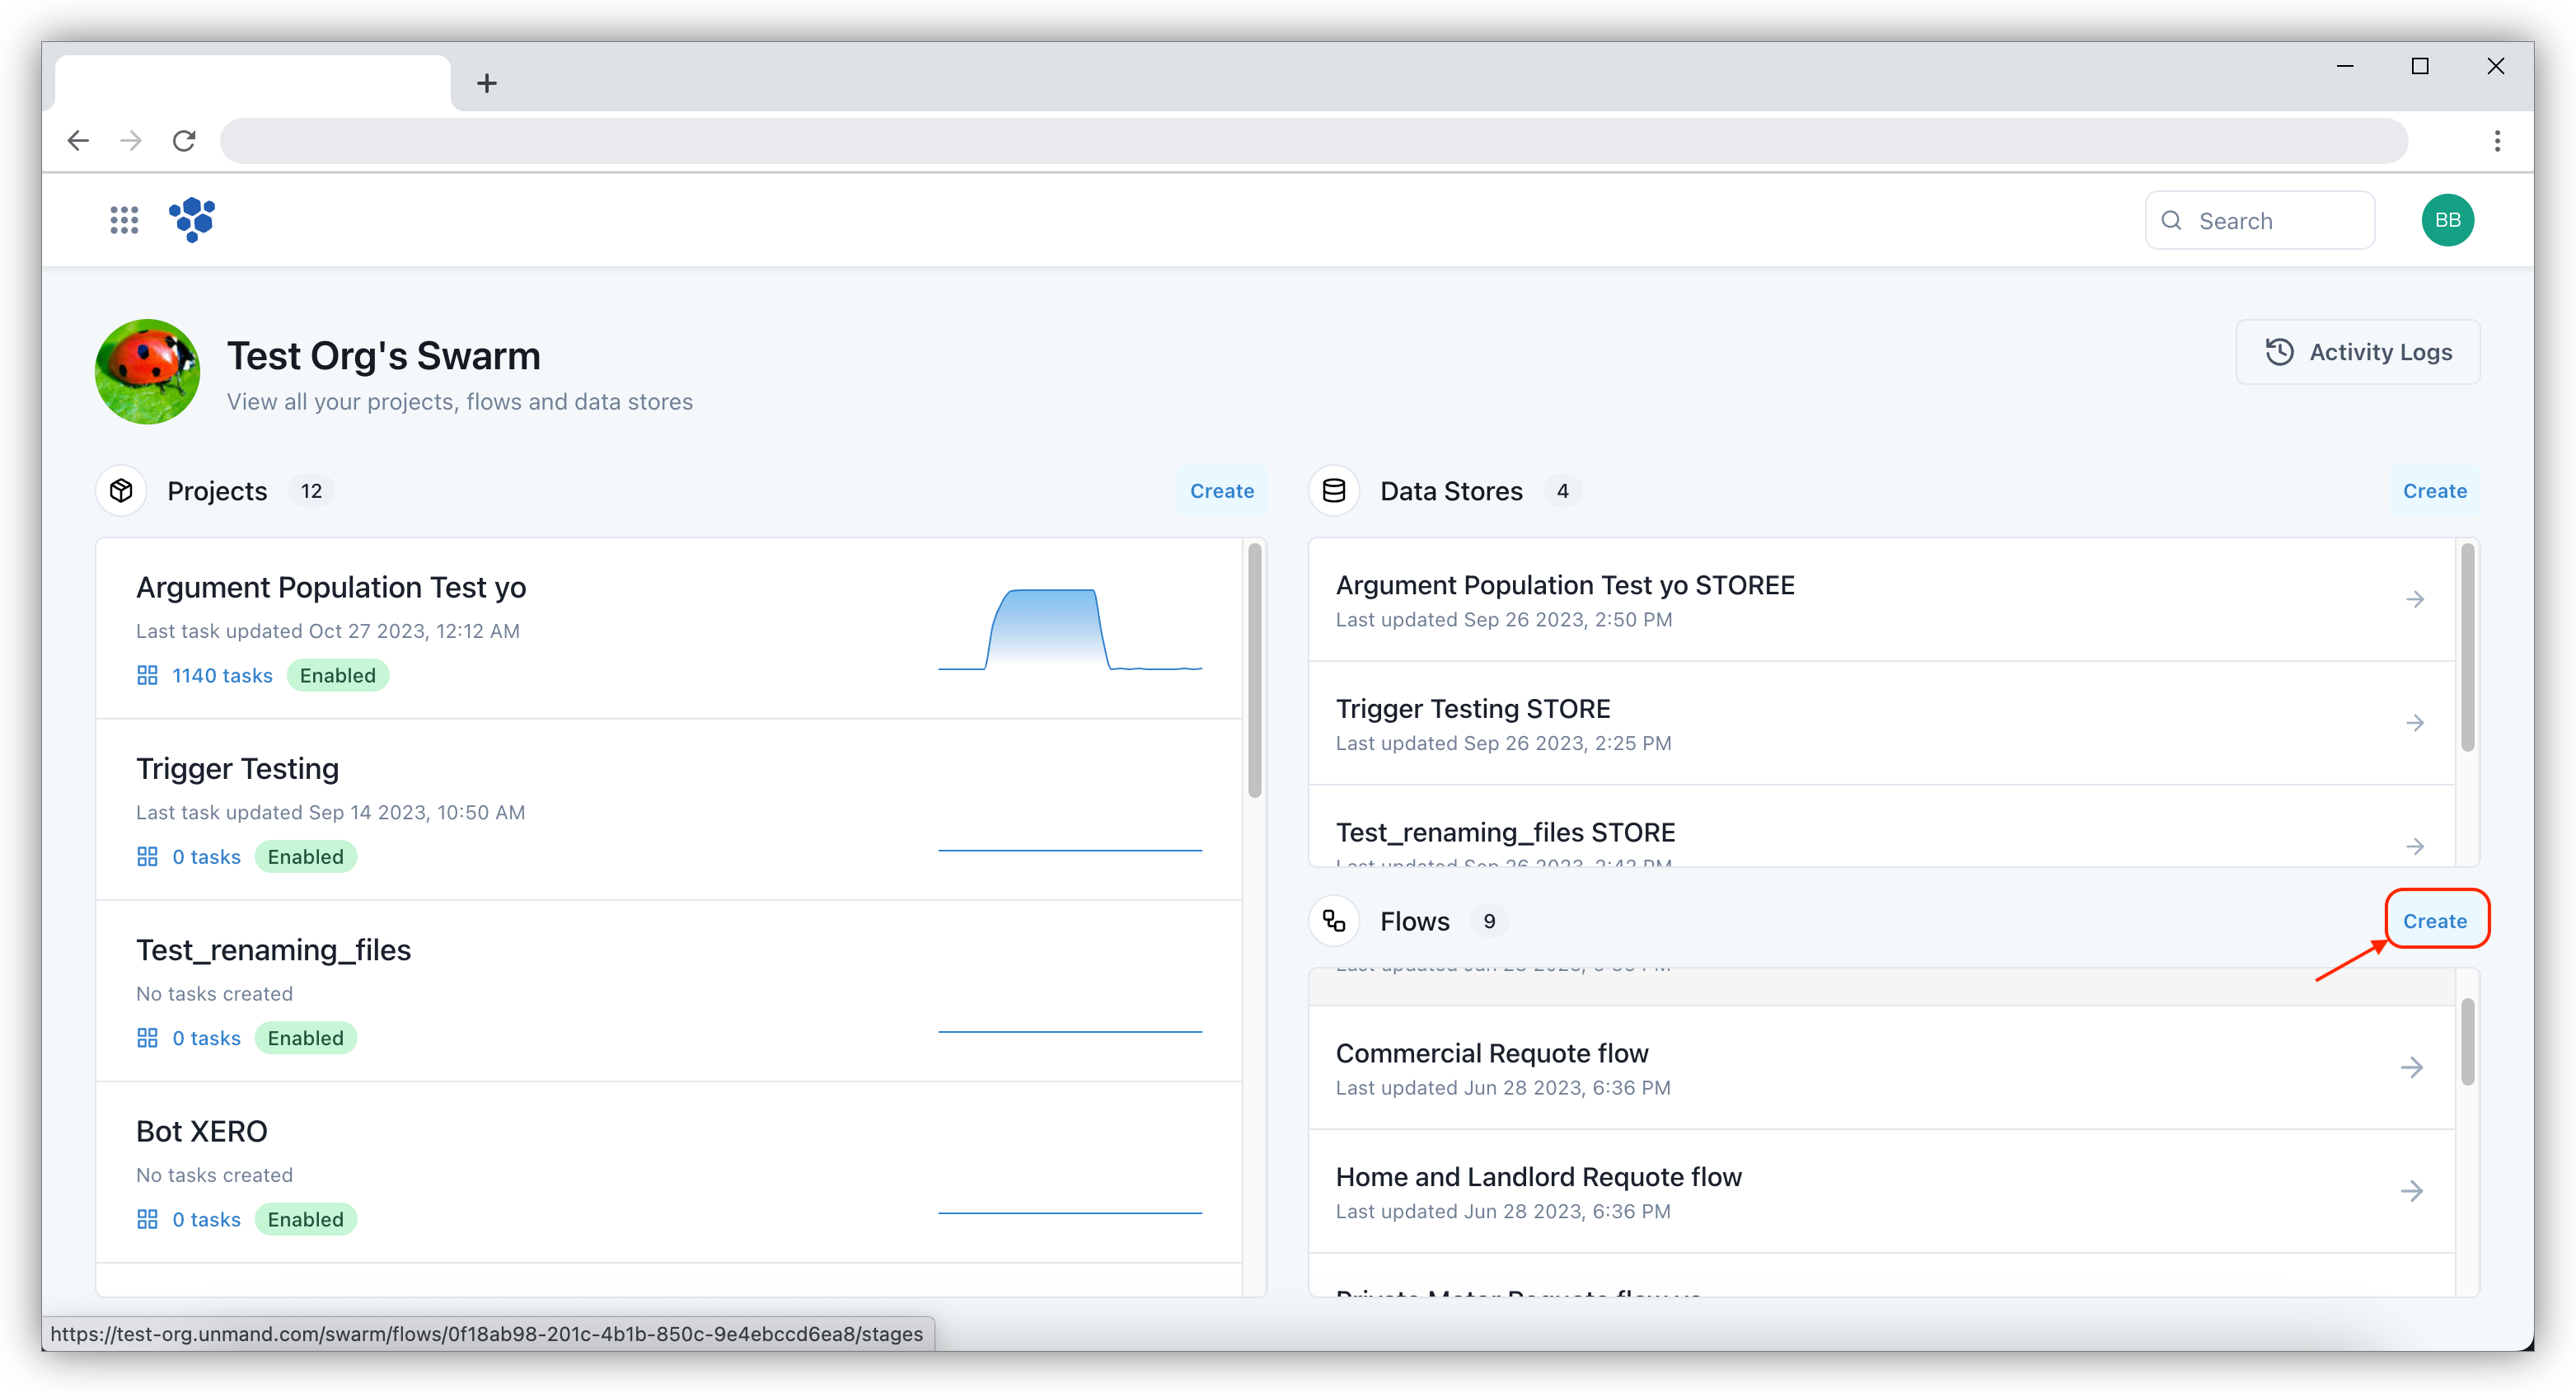Screen dimensions: 2576x1393
Task: Open 1140 tasks link
Action: 222,676
